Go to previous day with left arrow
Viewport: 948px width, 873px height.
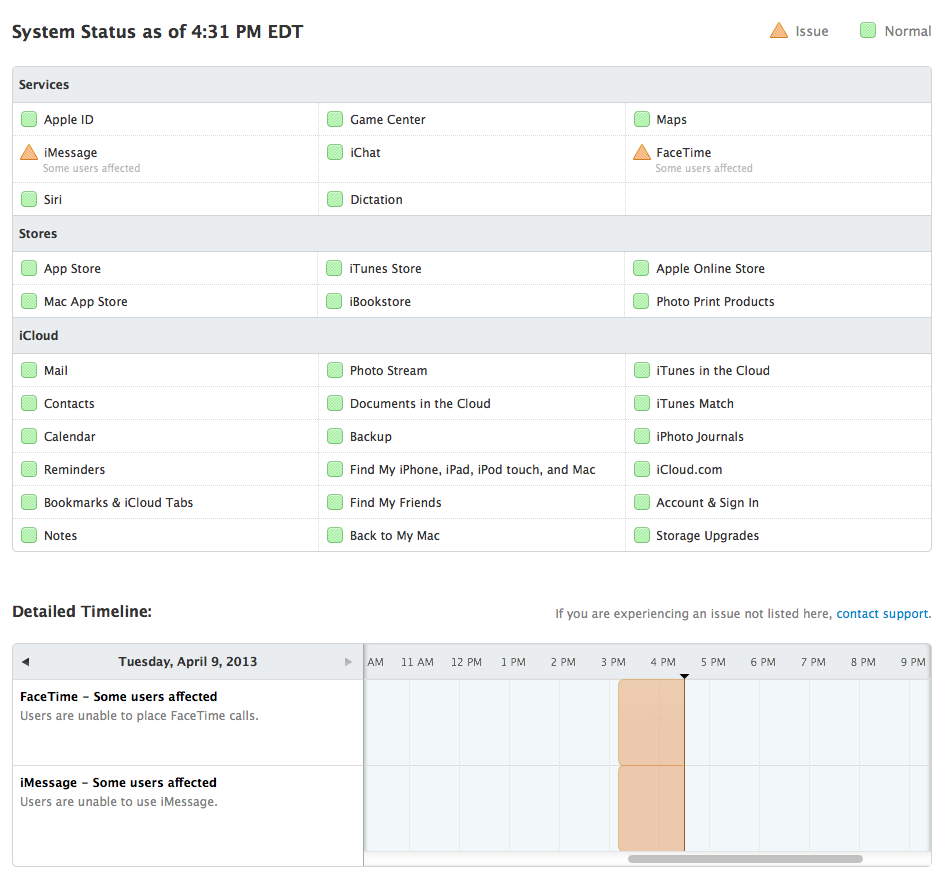(x=25, y=662)
